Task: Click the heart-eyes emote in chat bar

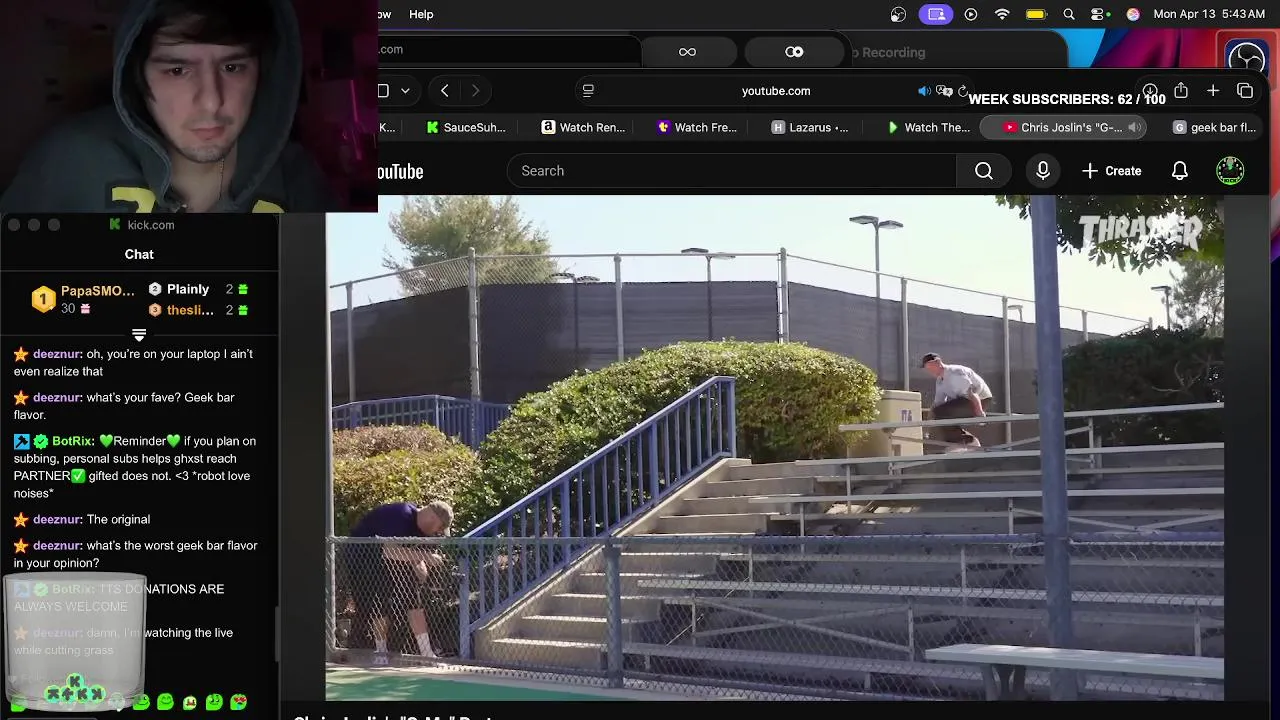Action: pos(239,702)
